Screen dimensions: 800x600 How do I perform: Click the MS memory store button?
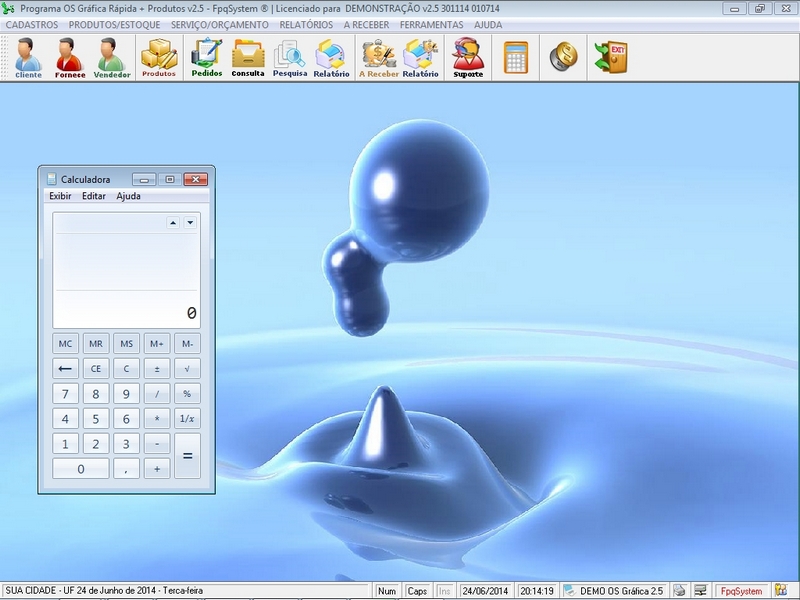127,343
